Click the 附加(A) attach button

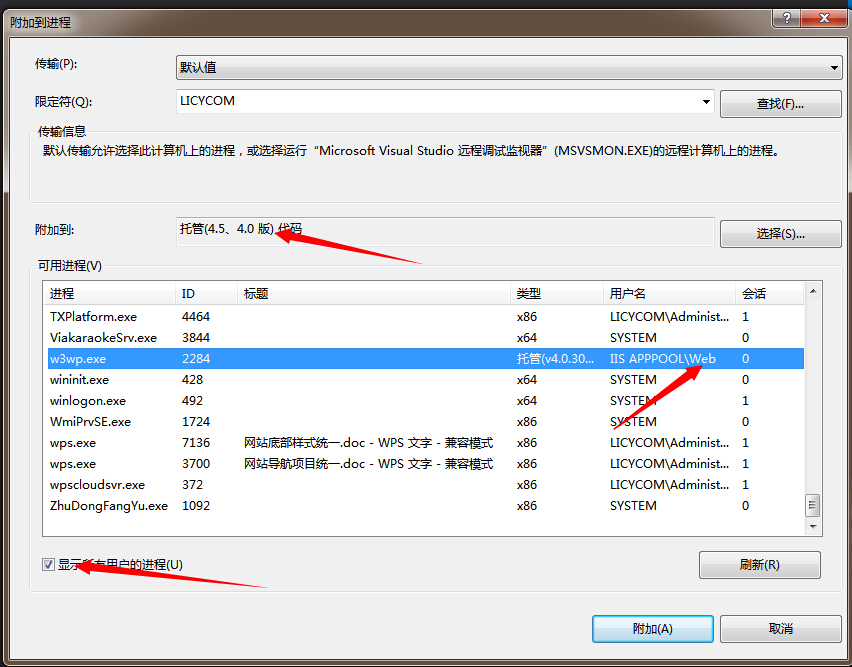pos(652,629)
